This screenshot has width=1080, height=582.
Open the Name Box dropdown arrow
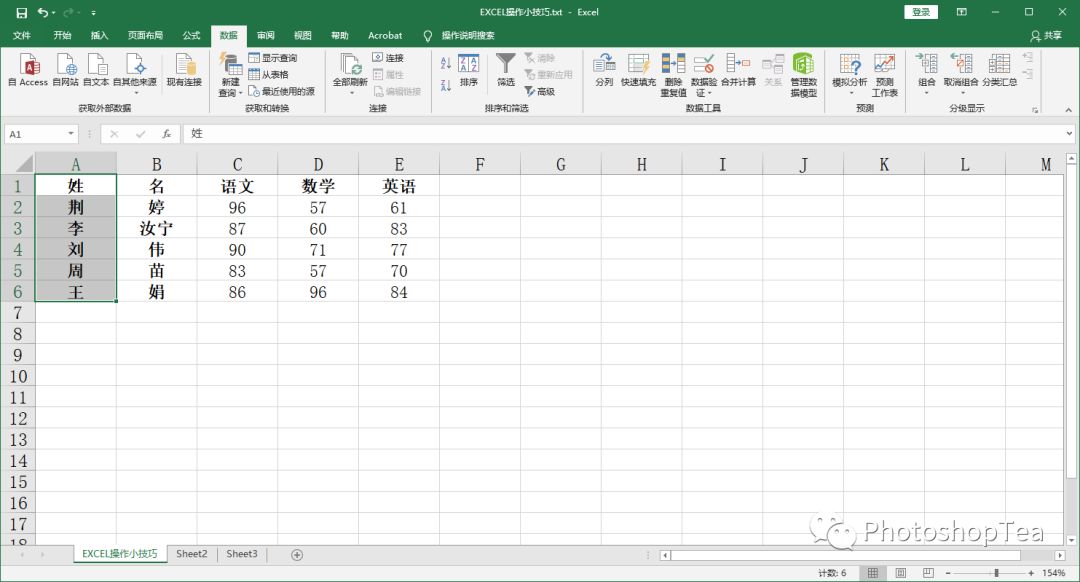click(70, 134)
